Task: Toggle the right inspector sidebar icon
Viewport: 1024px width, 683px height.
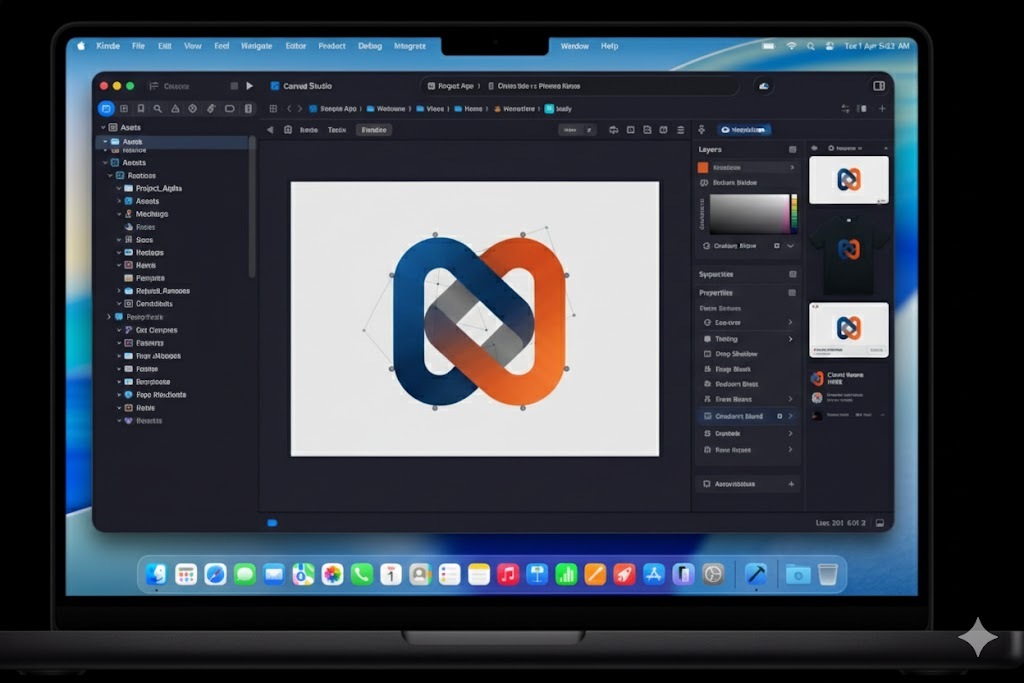Action: (x=879, y=86)
